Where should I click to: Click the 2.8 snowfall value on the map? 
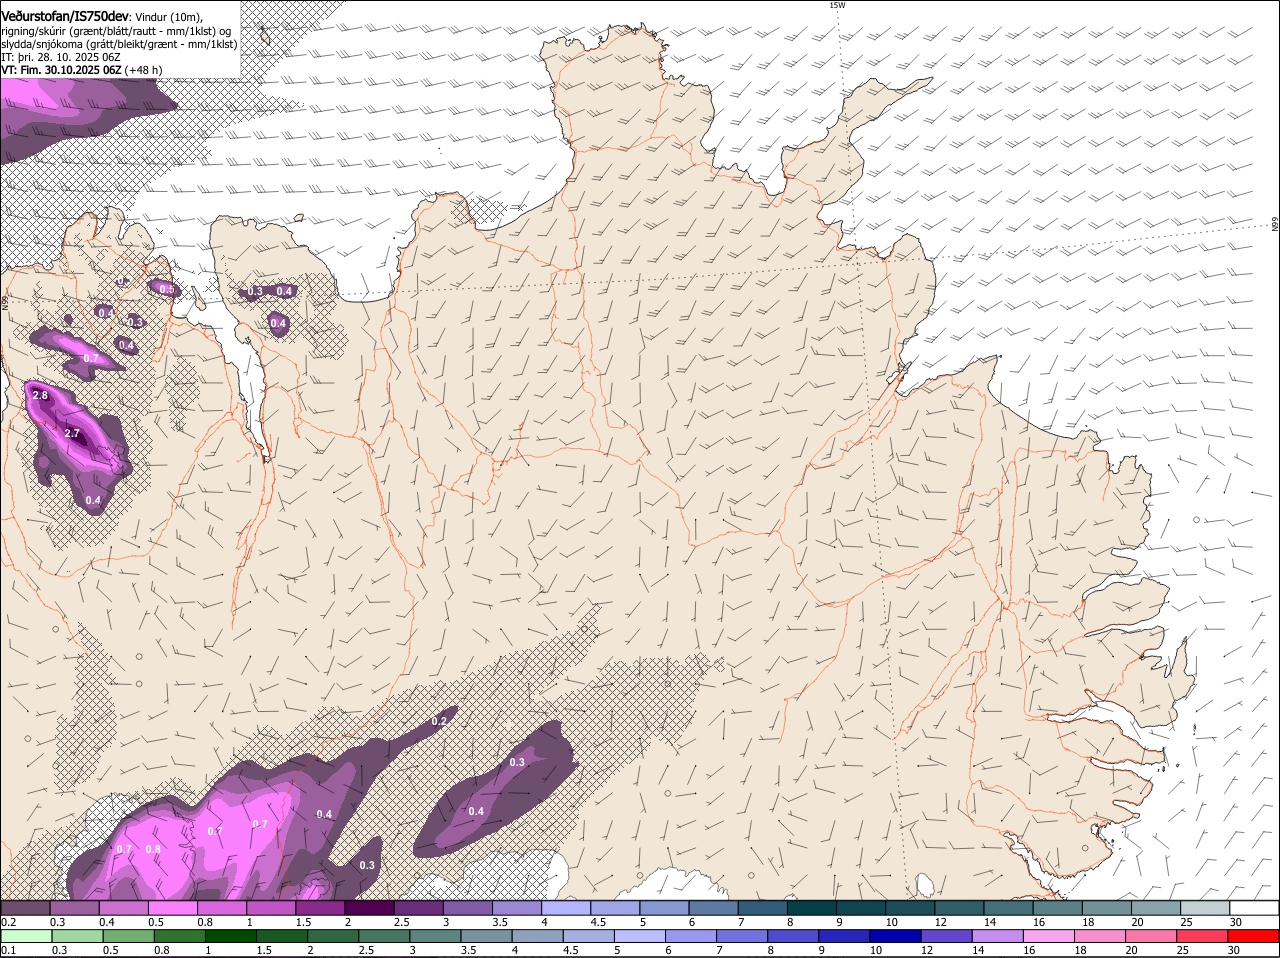(x=40, y=396)
